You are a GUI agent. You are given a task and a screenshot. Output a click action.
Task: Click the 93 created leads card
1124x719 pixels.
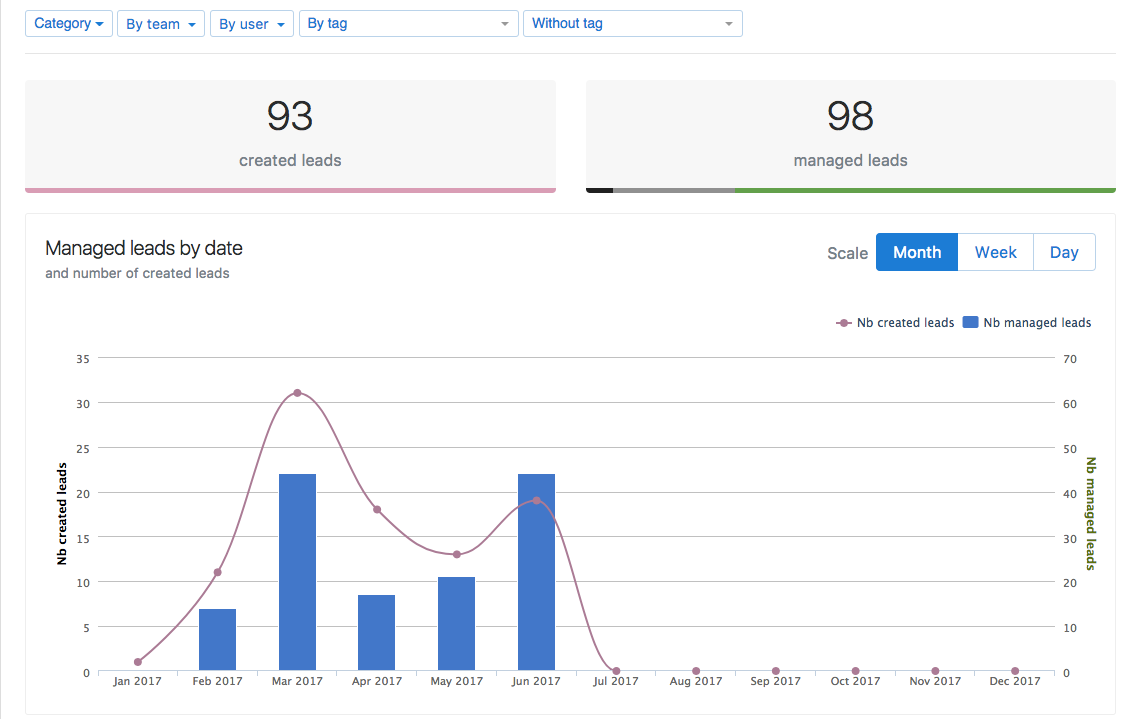[290, 133]
